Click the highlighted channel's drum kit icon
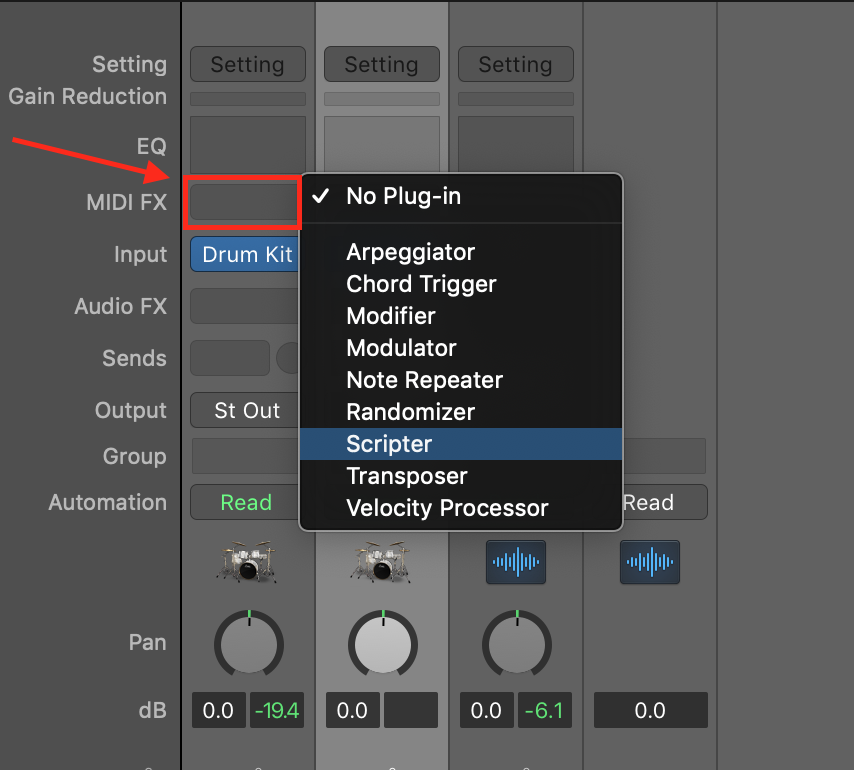The height and width of the screenshot is (770, 854). pos(382,562)
